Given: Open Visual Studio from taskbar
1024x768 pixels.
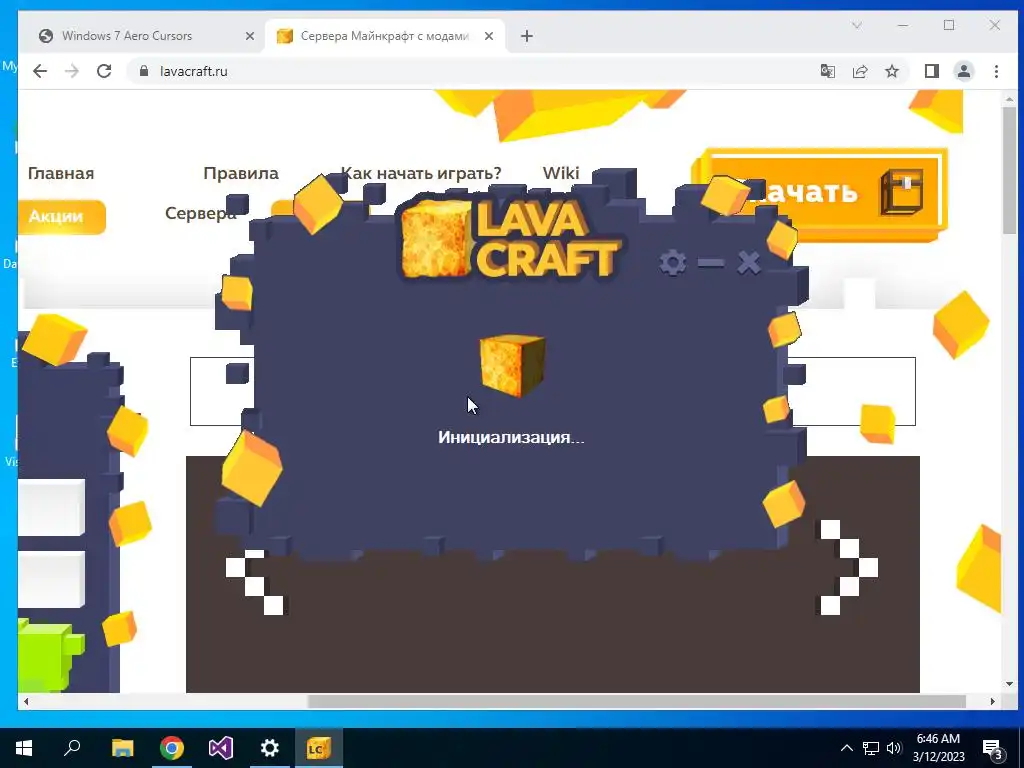Looking at the screenshot, I should (221, 748).
